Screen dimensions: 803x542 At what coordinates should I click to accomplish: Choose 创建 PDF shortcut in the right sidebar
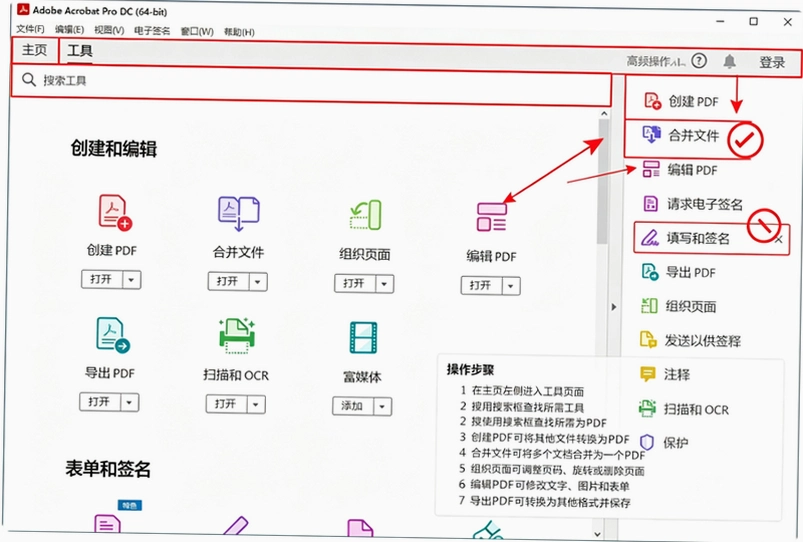pyautogui.click(x=681, y=101)
